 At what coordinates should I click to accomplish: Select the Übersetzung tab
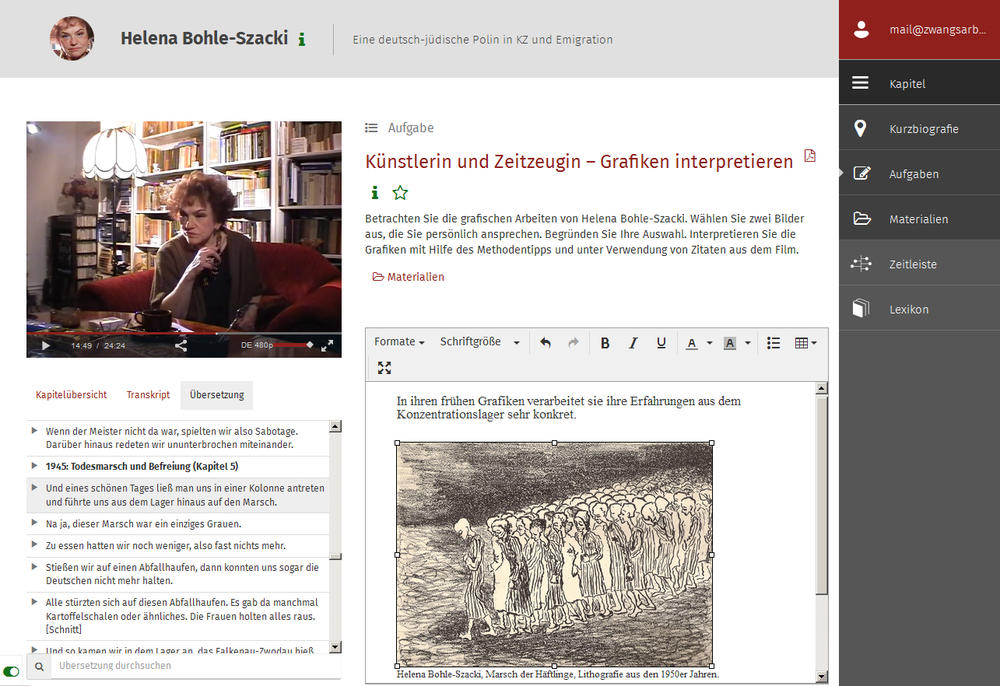(217, 395)
